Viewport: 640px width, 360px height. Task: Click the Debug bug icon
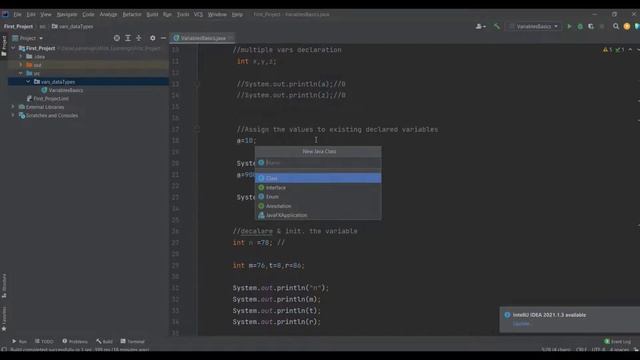coord(580,27)
